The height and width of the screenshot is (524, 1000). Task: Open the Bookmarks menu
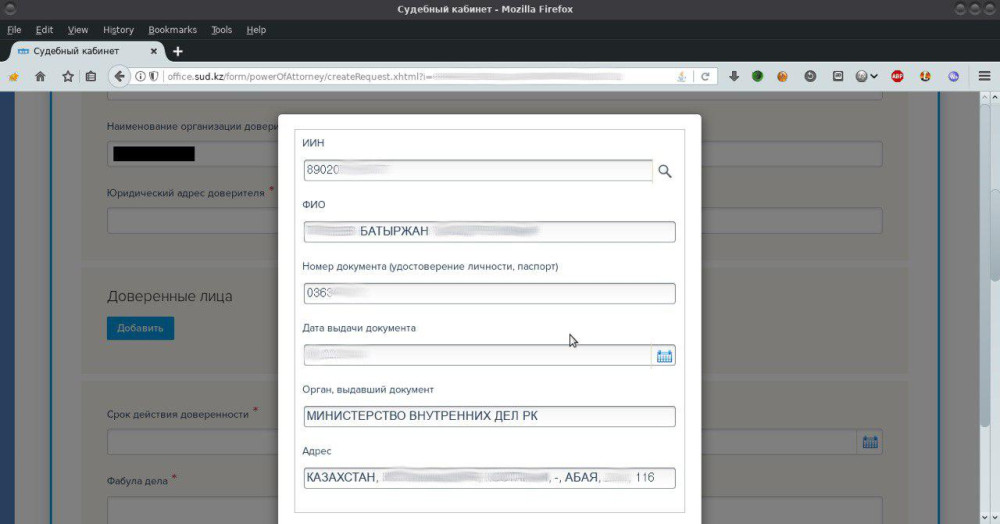[173, 30]
